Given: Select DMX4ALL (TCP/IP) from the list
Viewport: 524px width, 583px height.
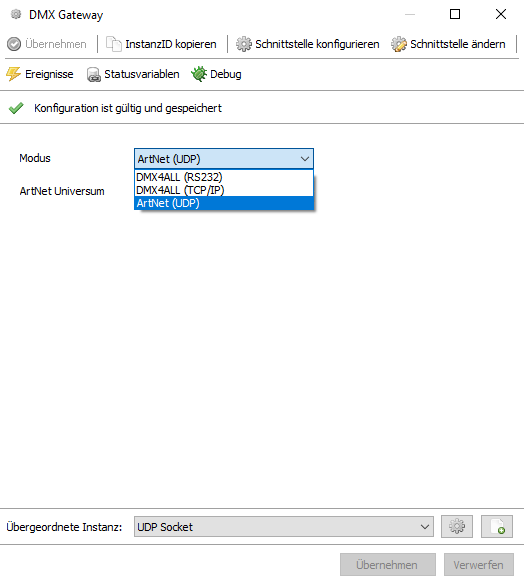Looking at the screenshot, I should [x=224, y=190].
